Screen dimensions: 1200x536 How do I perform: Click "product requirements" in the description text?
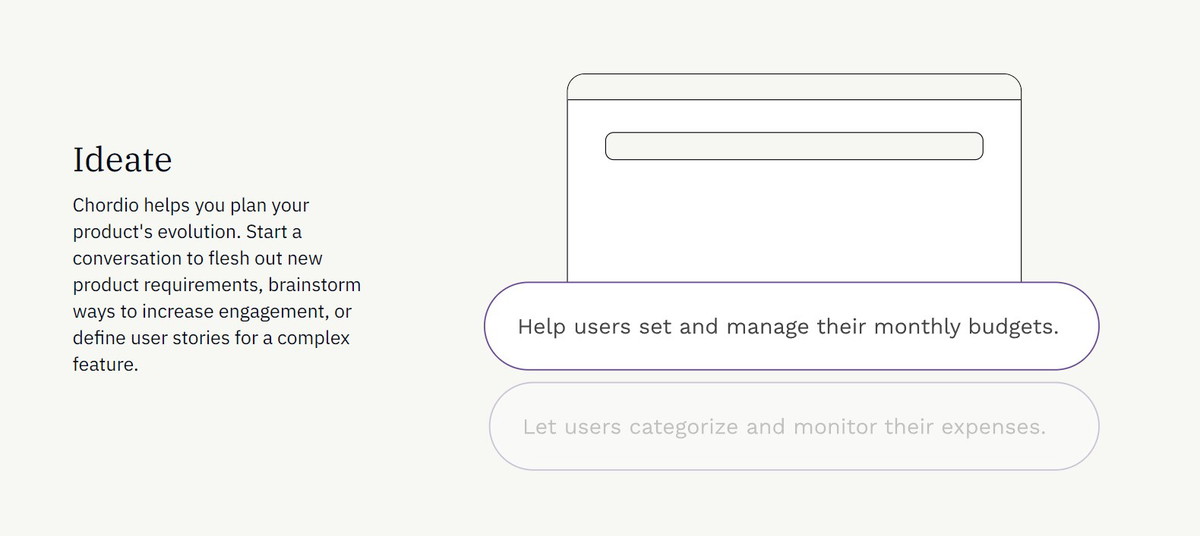167,285
